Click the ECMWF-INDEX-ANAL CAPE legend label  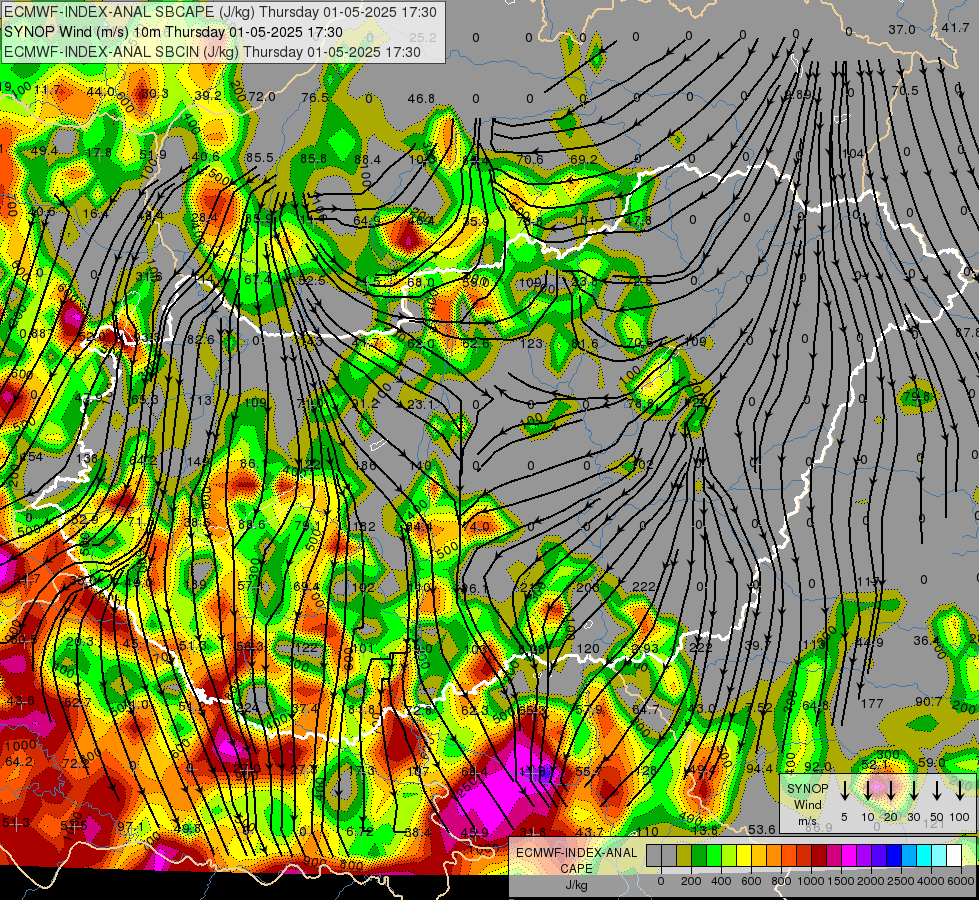576,860
